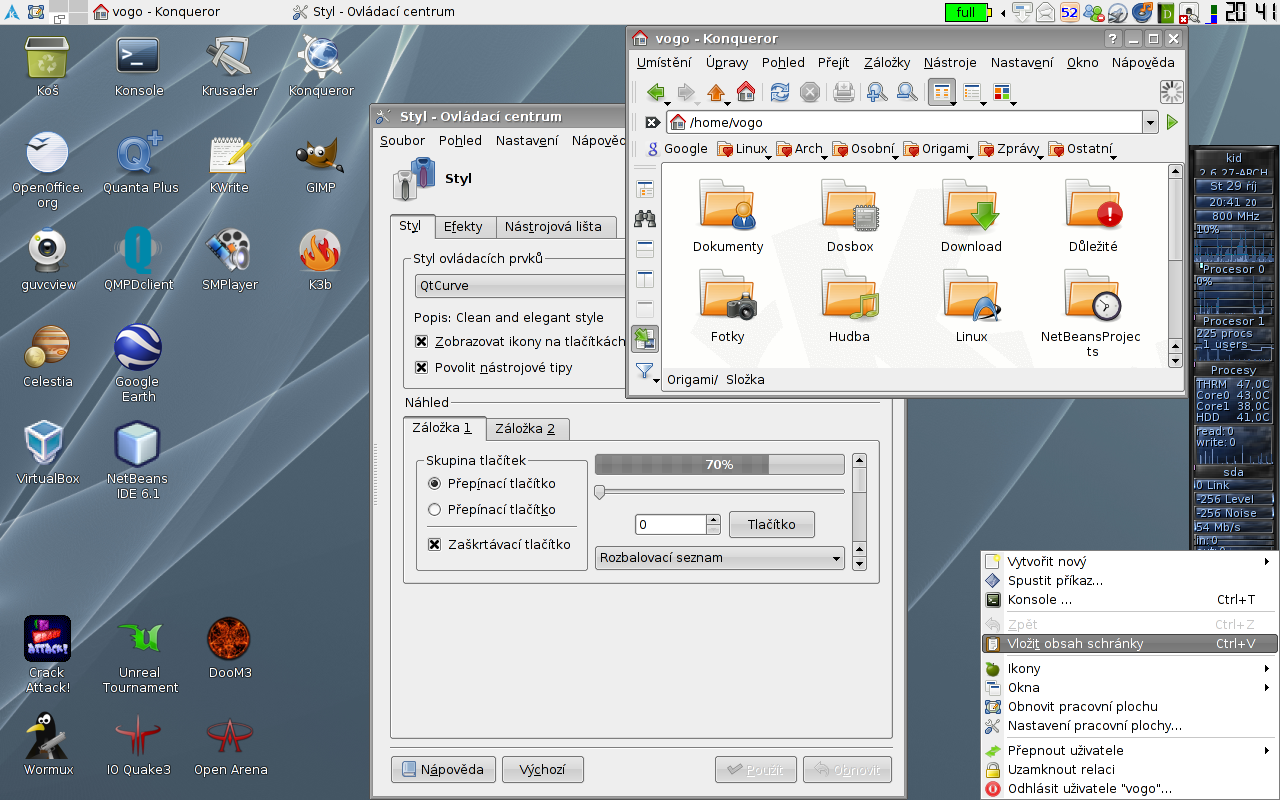Choose 'Spustit příkaz...' from context menu
Viewport: 1280px width, 800px height.
[1129, 580]
